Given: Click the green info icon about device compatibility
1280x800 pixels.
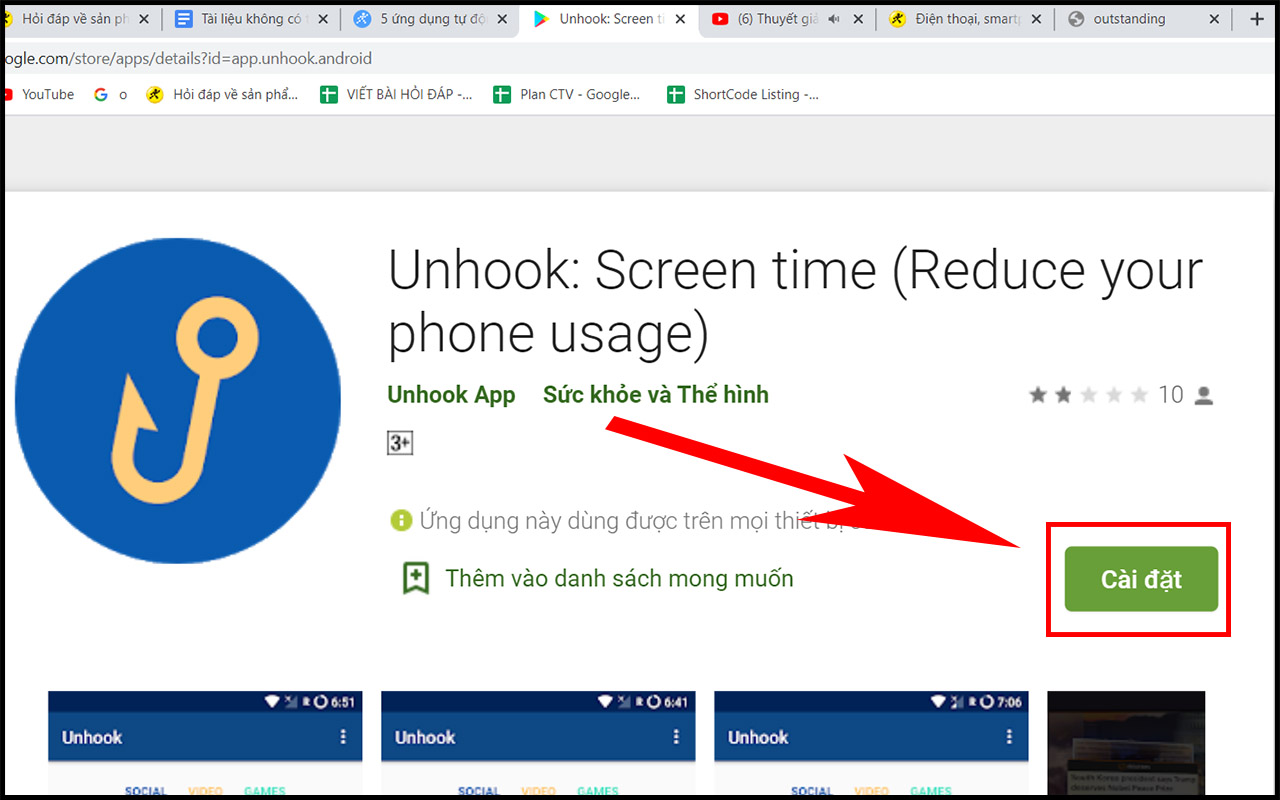Looking at the screenshot, I should pyautogui.click(x=401, y=520).
